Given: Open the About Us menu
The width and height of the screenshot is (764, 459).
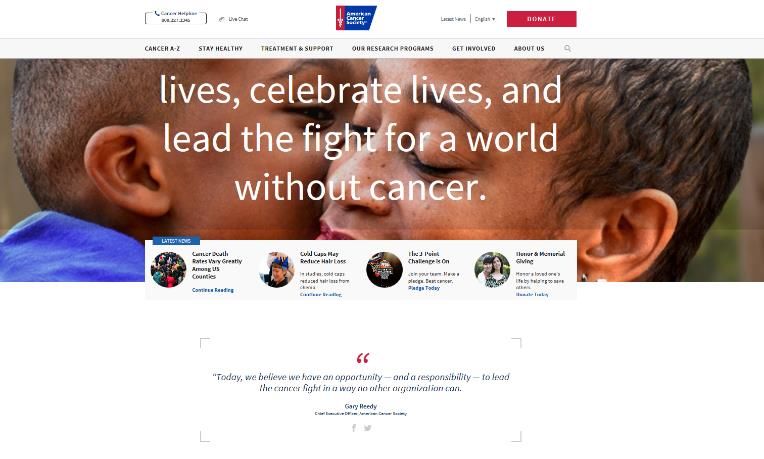Looking at the screenshot, I should coord(529,49).
